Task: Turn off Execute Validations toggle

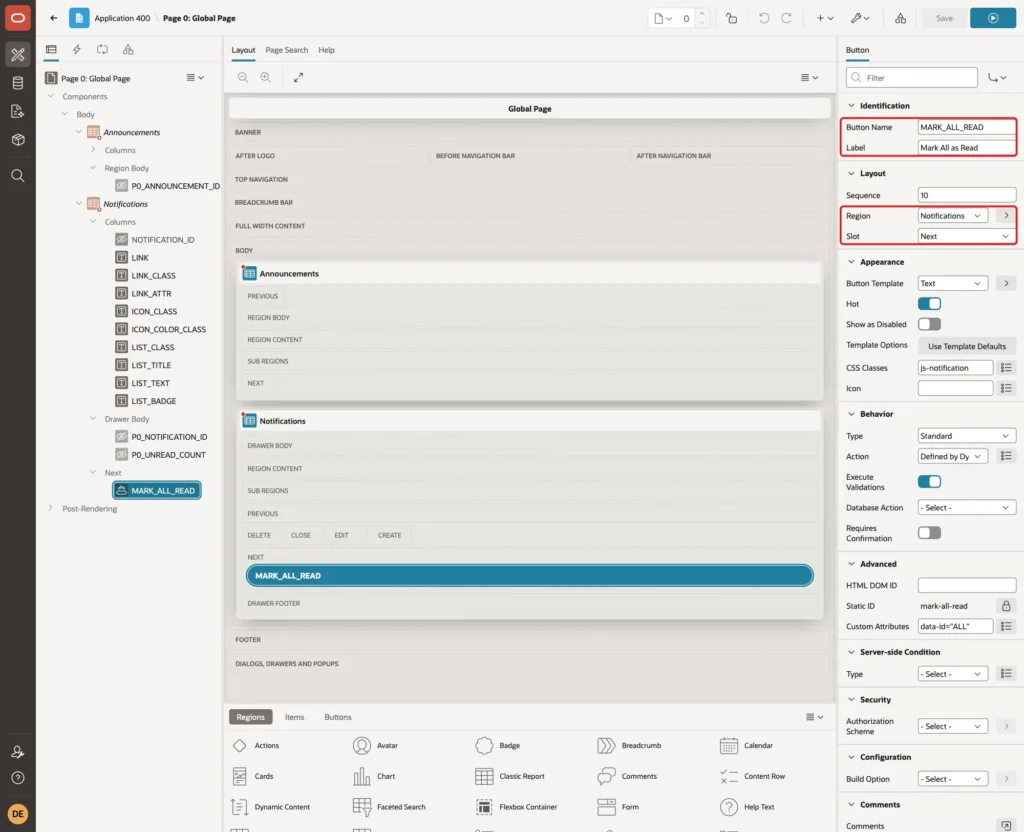Action: tap(929, 482)
